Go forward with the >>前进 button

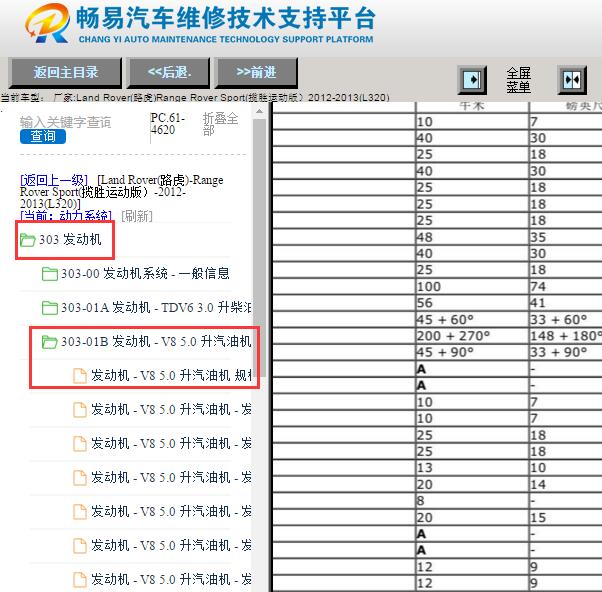pyautogui.click(x=256, y=73)
